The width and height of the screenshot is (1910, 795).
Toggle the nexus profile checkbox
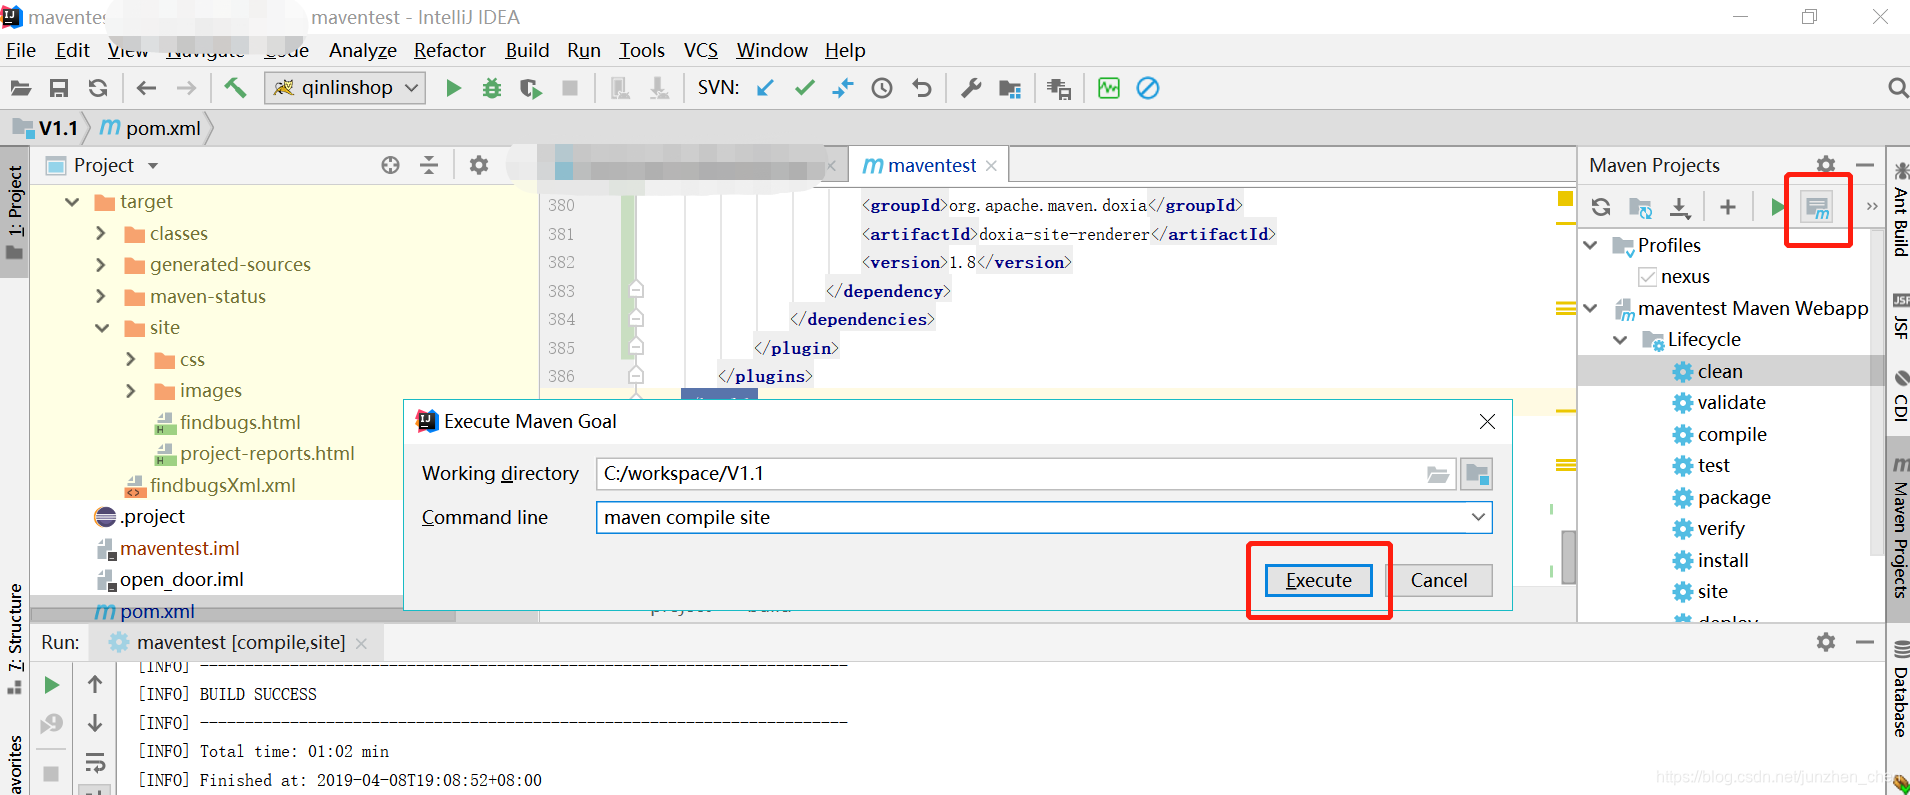pos(1647,277)
